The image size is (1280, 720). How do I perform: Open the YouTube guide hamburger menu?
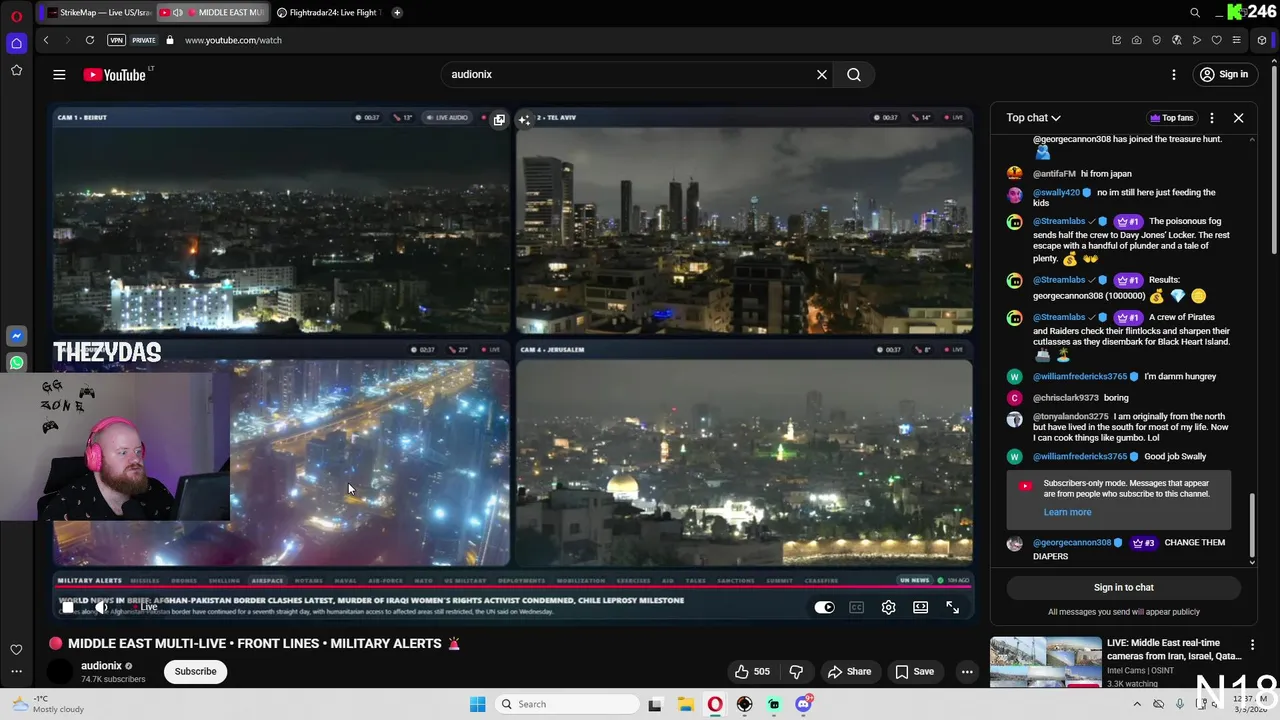(x=59, y=74)
